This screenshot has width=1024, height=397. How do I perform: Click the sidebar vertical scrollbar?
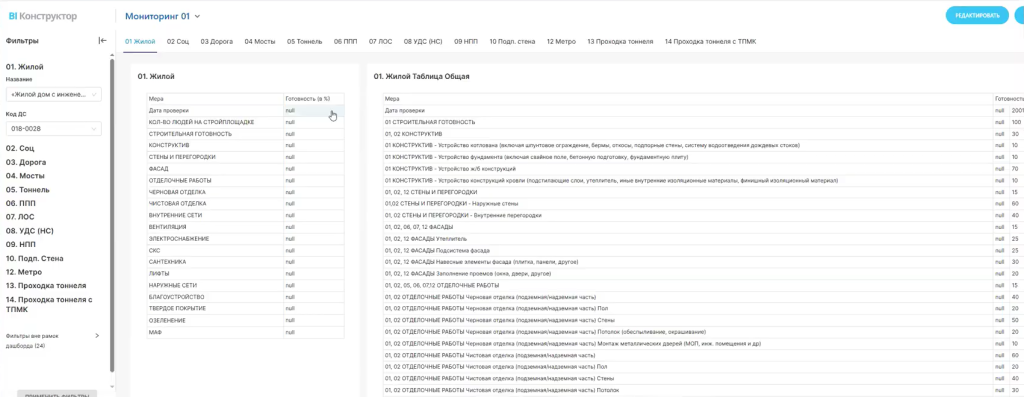(112, 215)
